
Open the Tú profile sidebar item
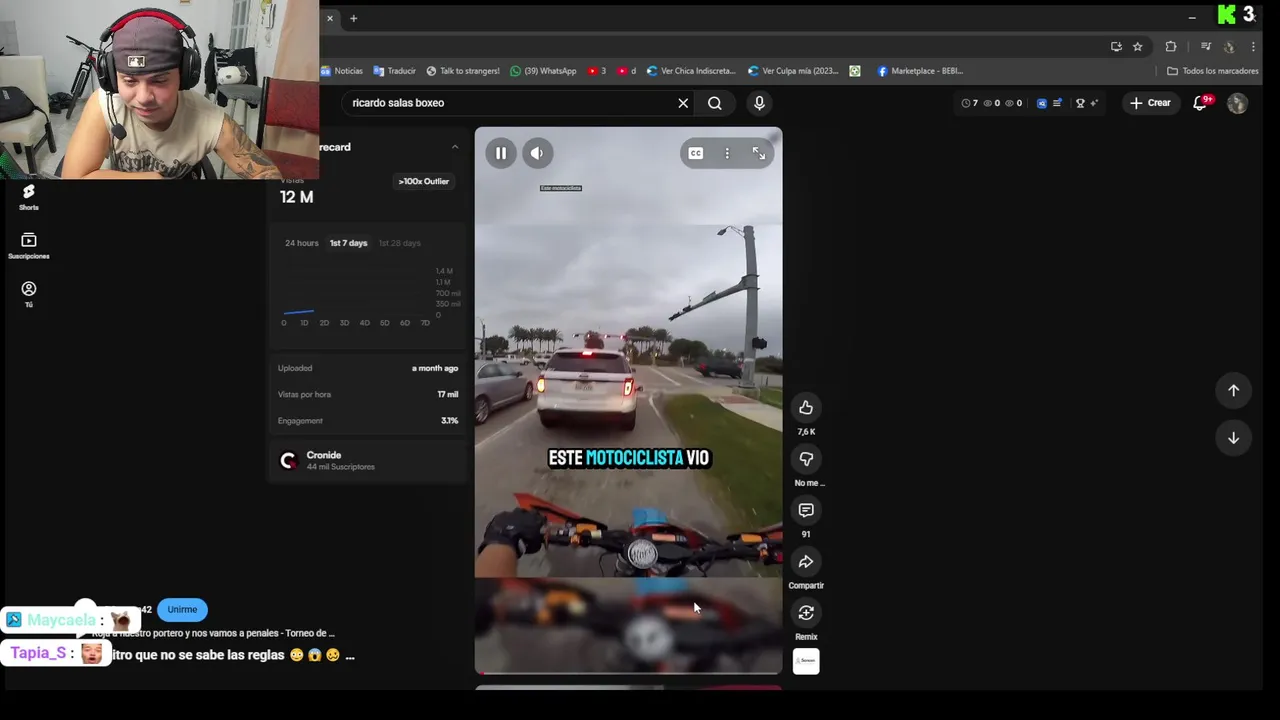(29, 294)
